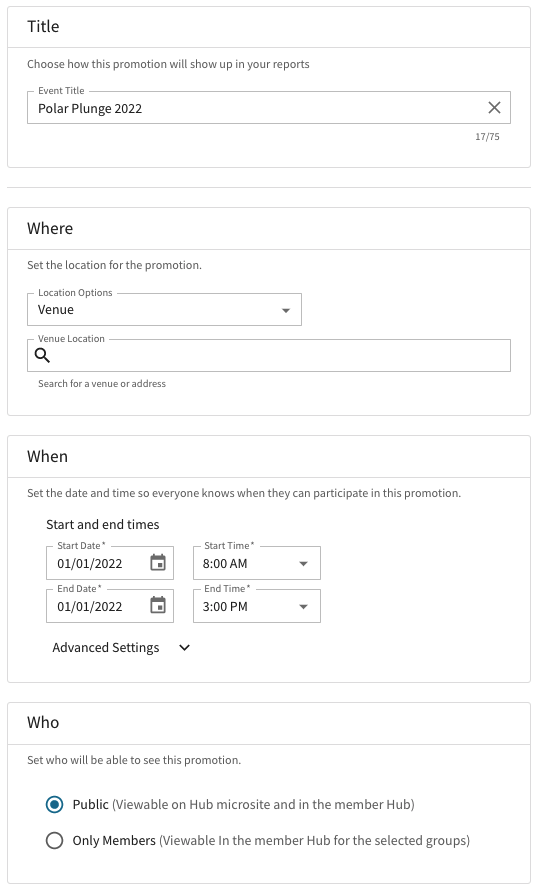540x891 pixels.
Task: Select the Public visibility radio button
Action: coord(55,805)
